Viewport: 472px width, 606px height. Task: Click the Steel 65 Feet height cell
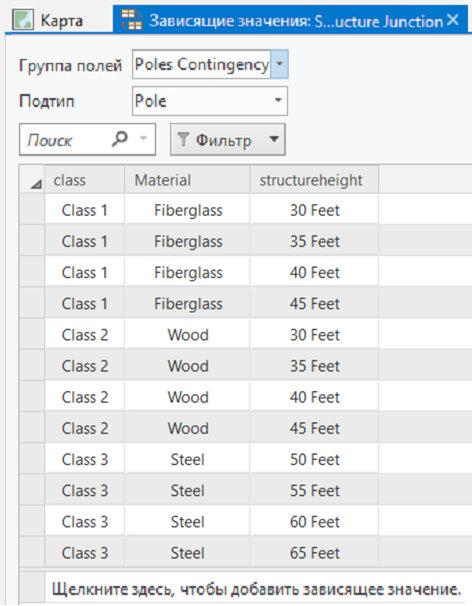coord(314,553)
